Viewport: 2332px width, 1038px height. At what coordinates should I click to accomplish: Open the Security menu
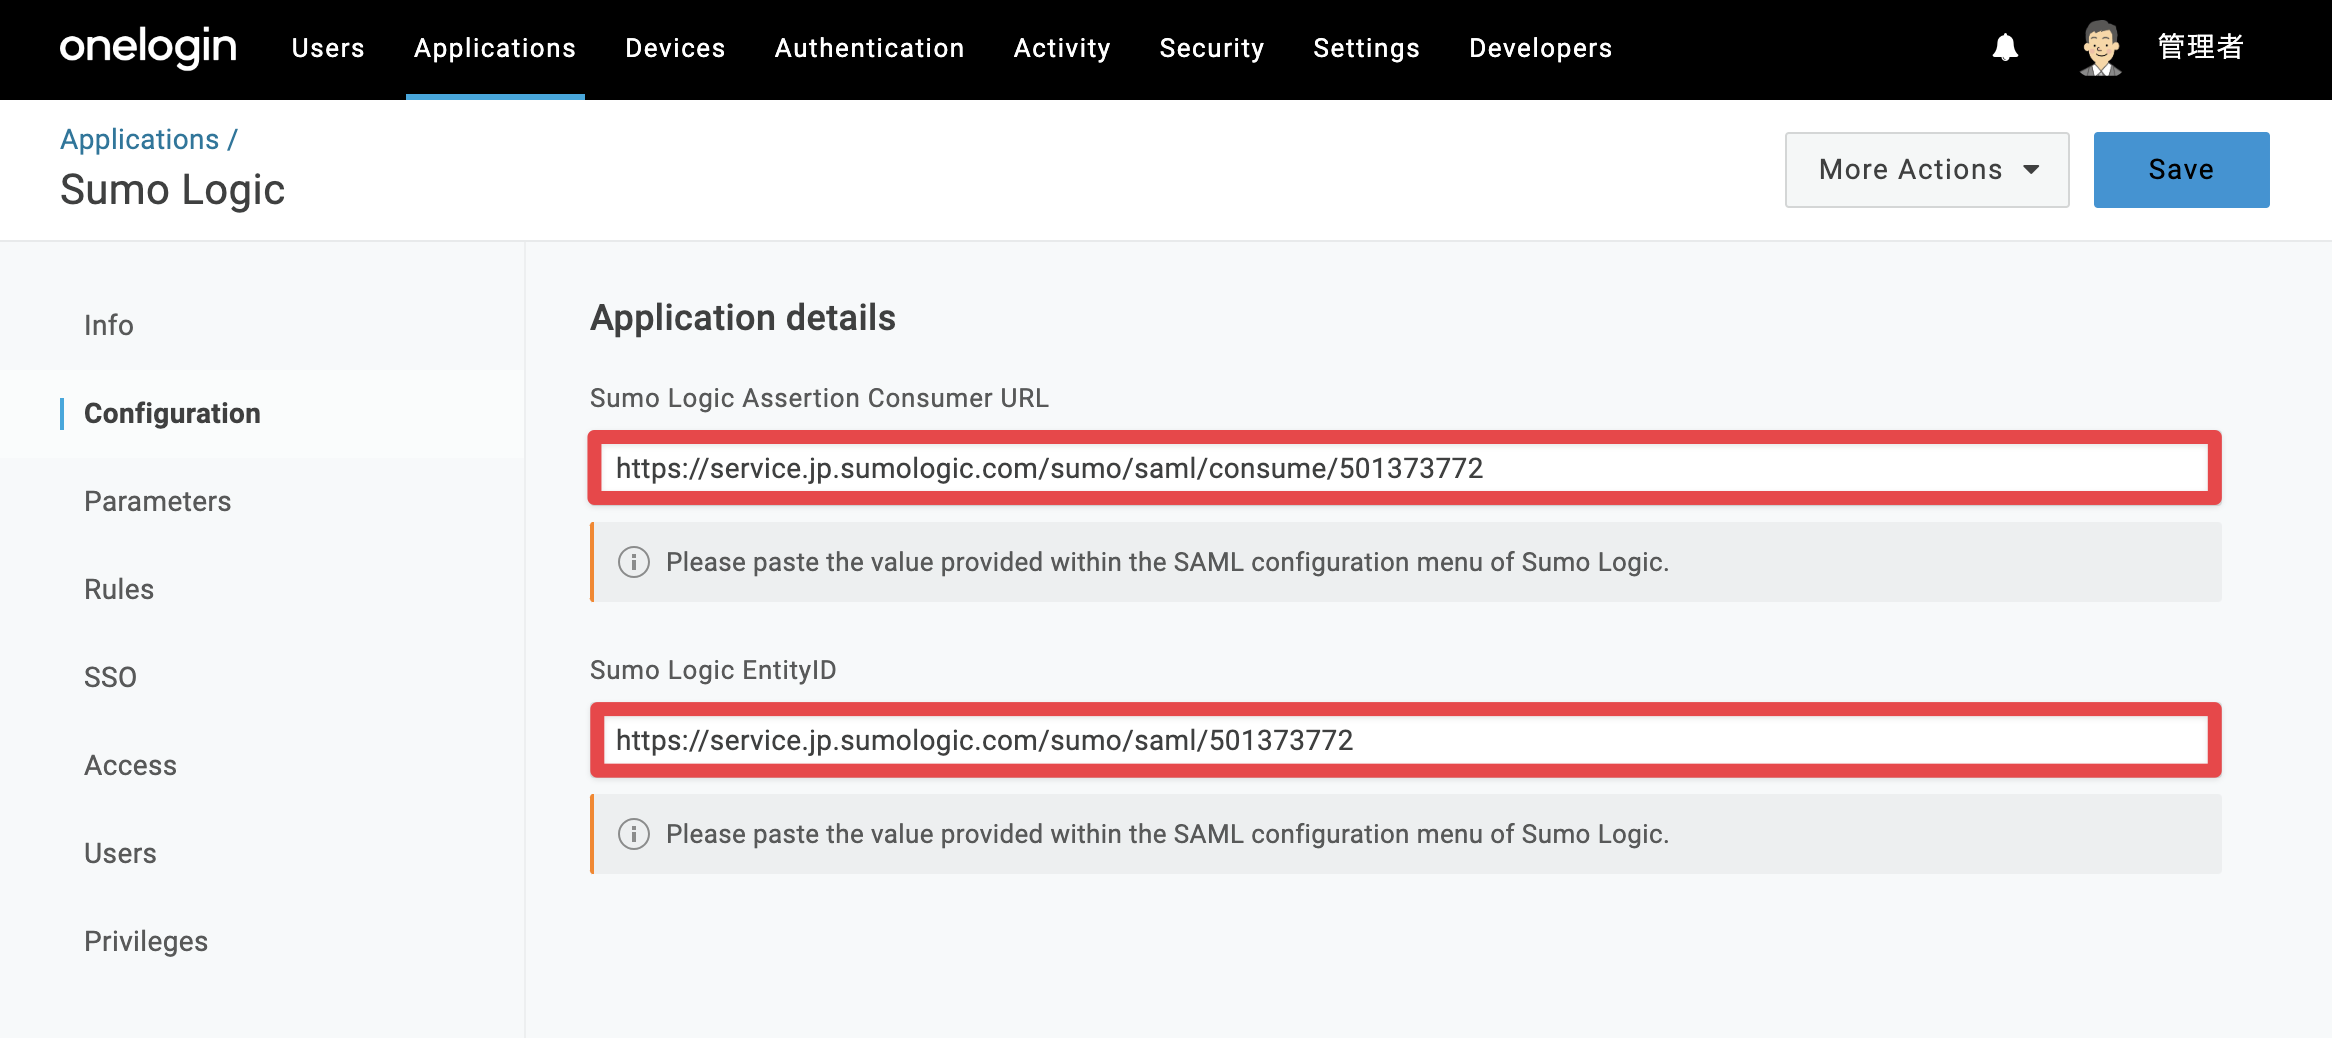1212,48
